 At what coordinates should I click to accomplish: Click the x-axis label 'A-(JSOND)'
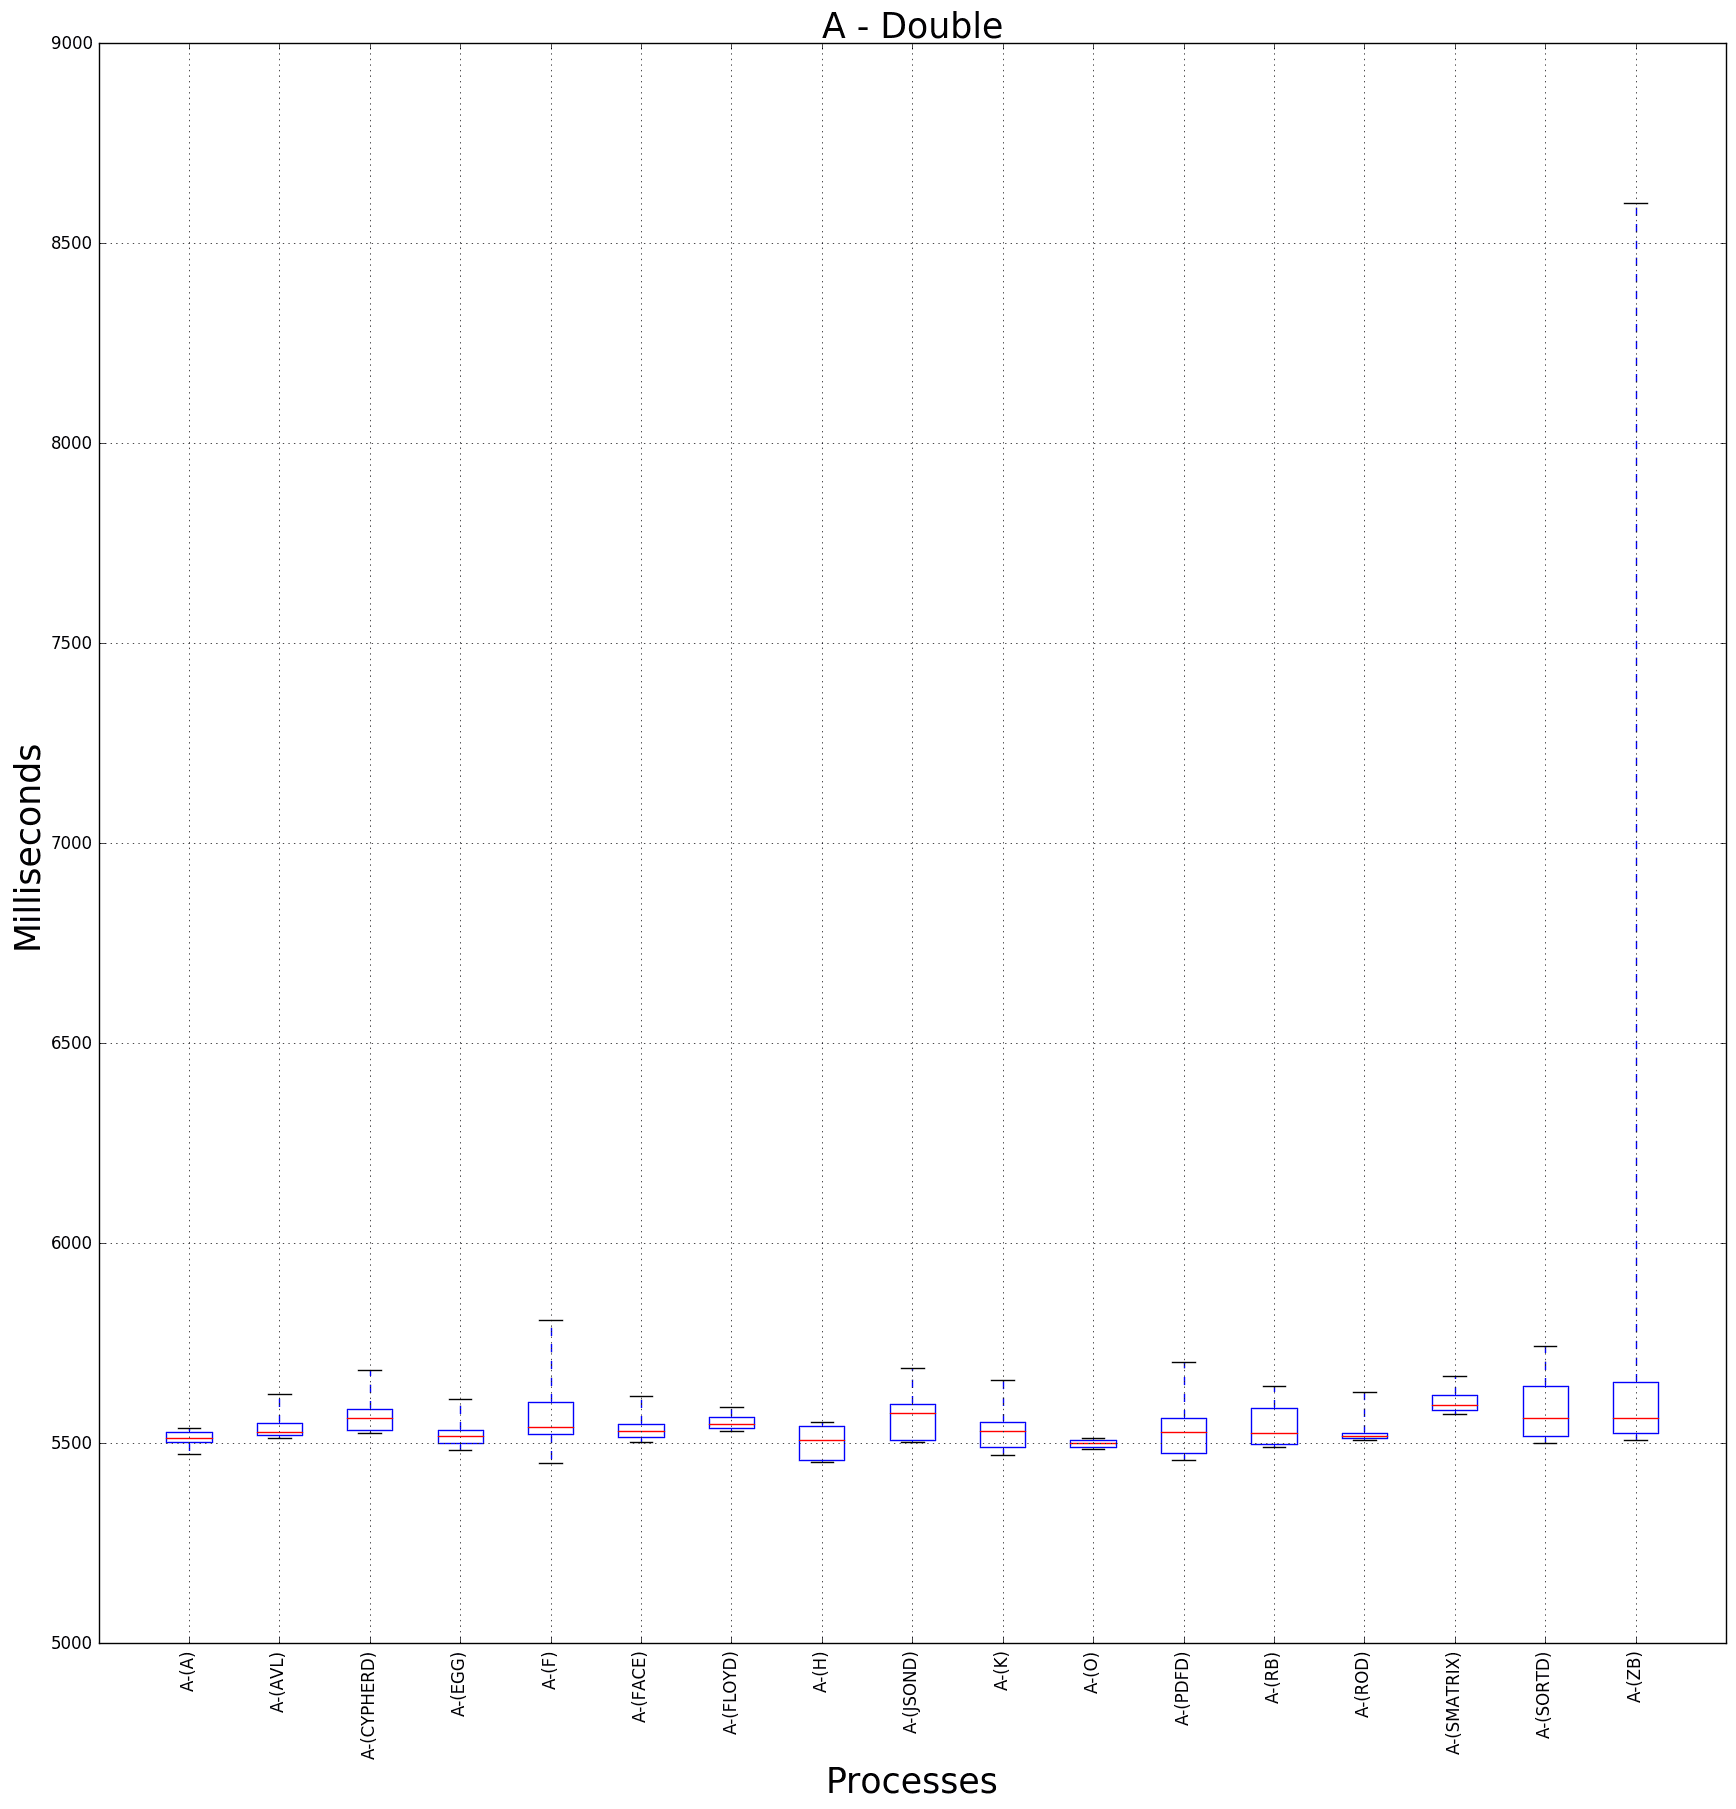click(911, 1692)
